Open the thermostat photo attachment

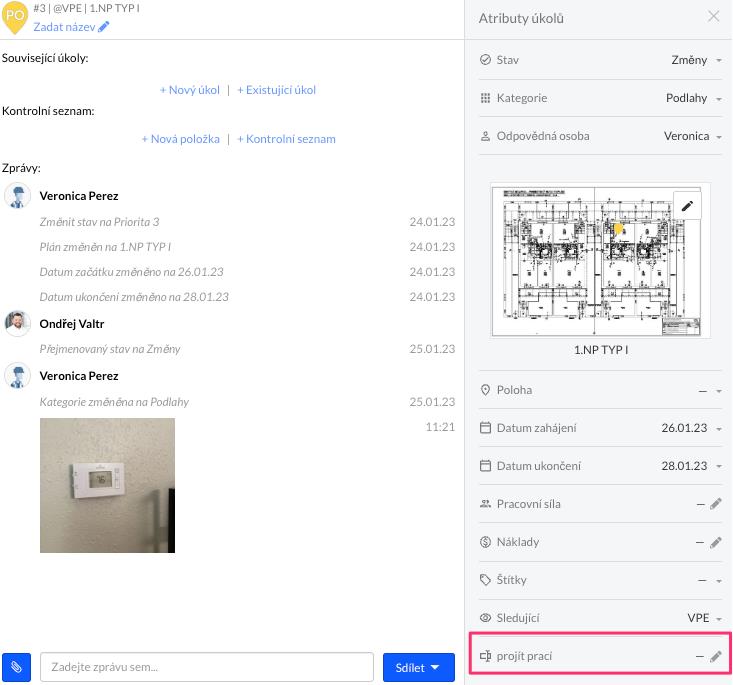108,485
